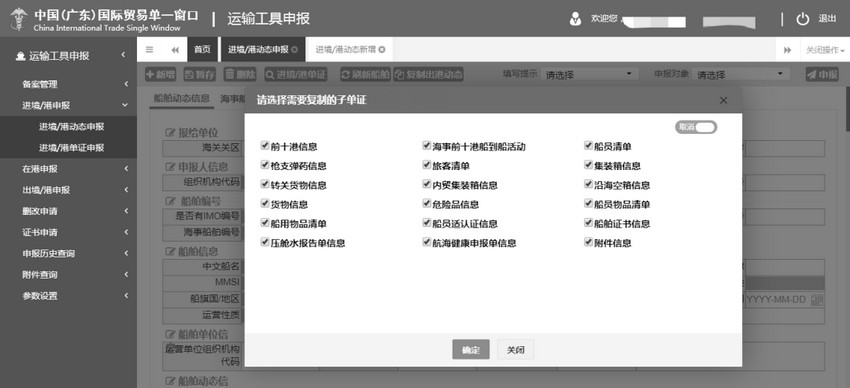Click the user avatar icon beside 欢迎您
Screen dimensions: 850x388
click(575, 19)
